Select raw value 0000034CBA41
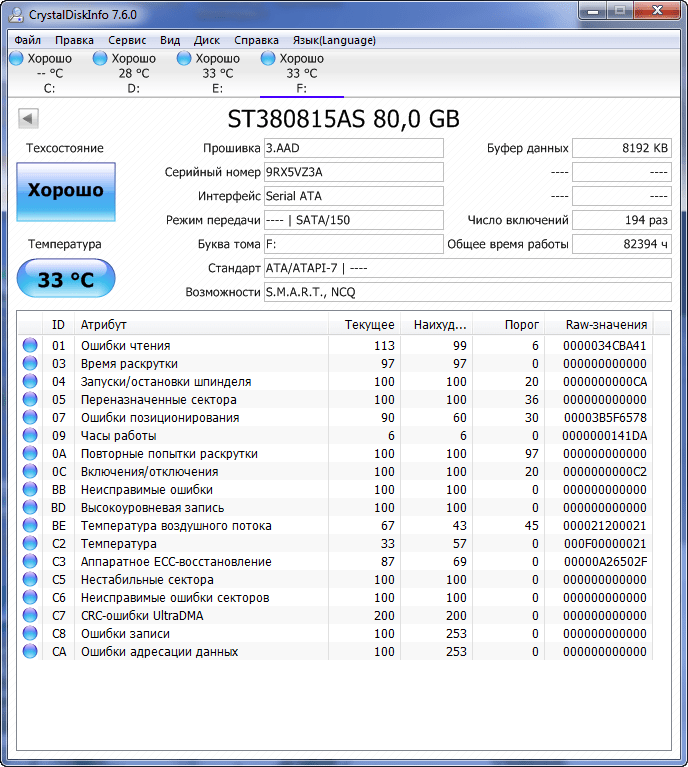 coord(605,346)
